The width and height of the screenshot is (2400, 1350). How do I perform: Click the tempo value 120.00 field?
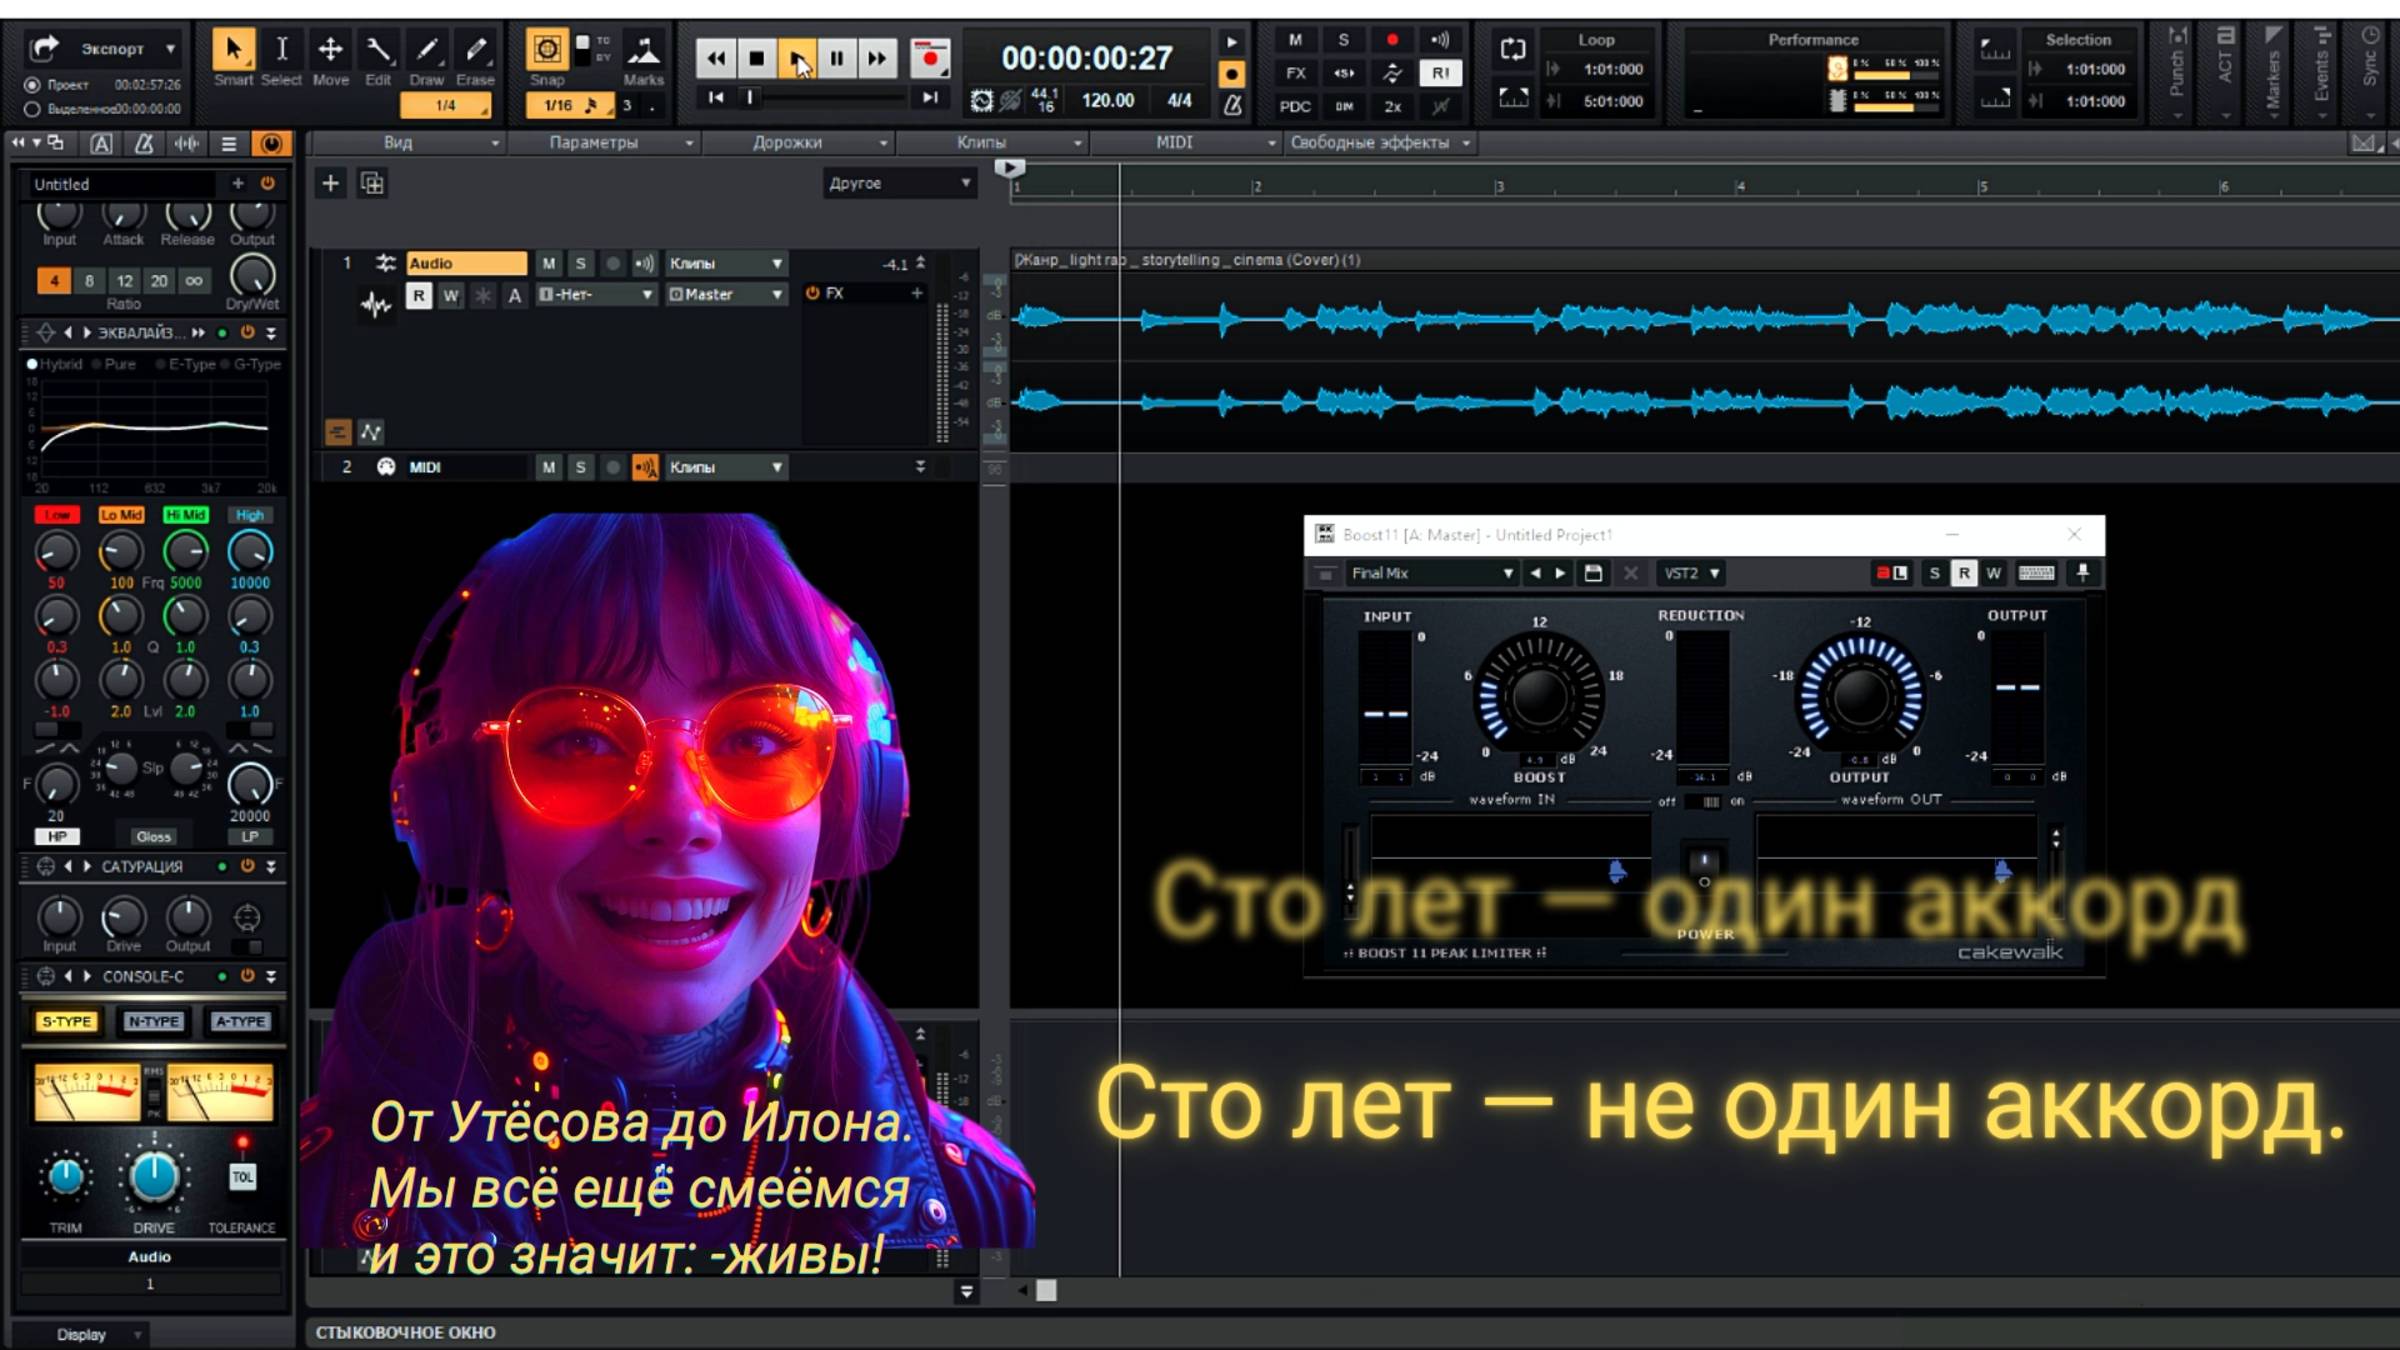(1107, 100)
